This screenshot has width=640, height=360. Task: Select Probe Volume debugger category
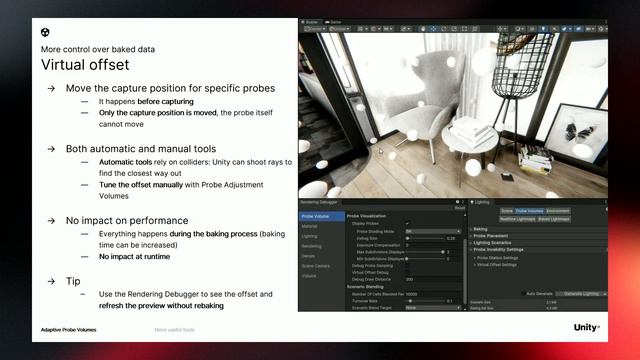(322, 216)
